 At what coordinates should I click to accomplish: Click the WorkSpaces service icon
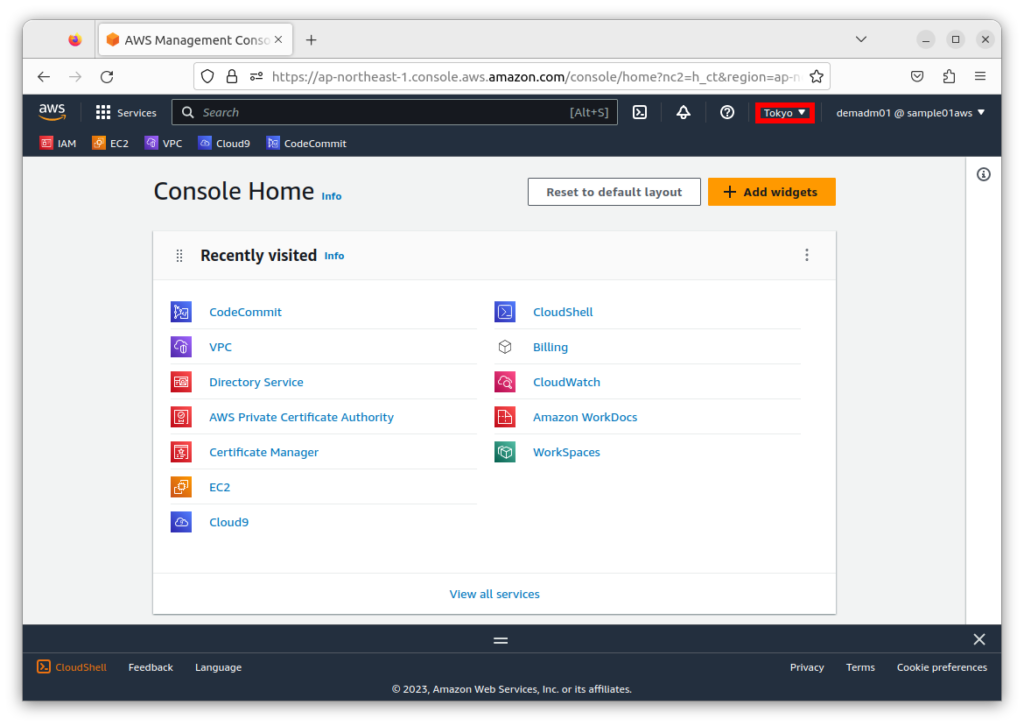(x=505, y=452)
